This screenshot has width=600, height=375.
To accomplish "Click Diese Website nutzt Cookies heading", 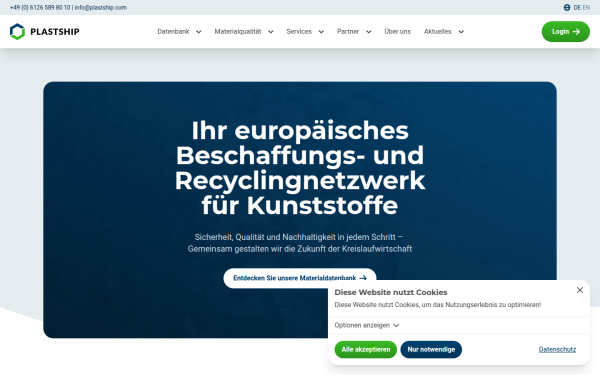I will (391, 292).
